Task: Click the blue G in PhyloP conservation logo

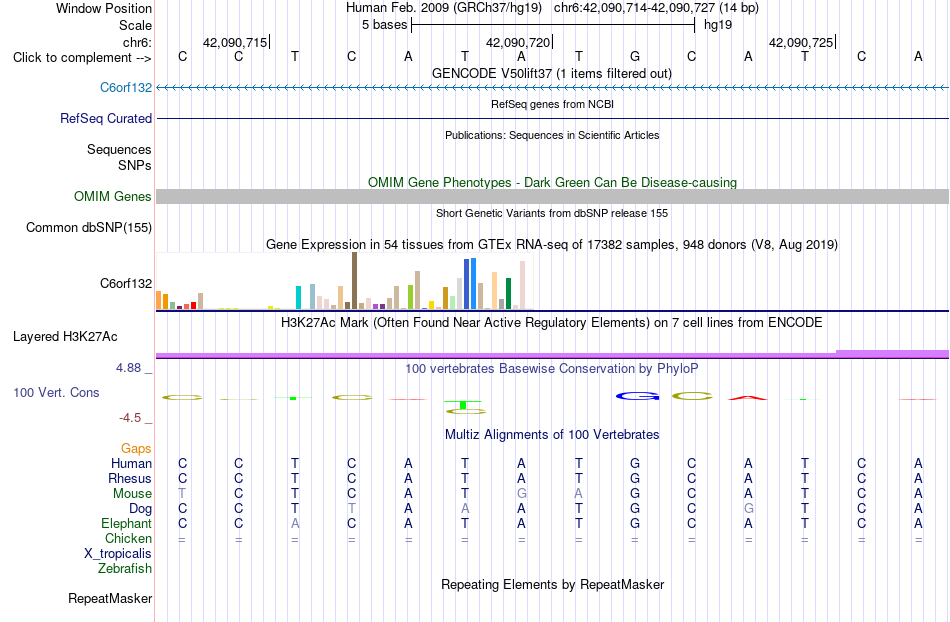Action: point(636,396)
